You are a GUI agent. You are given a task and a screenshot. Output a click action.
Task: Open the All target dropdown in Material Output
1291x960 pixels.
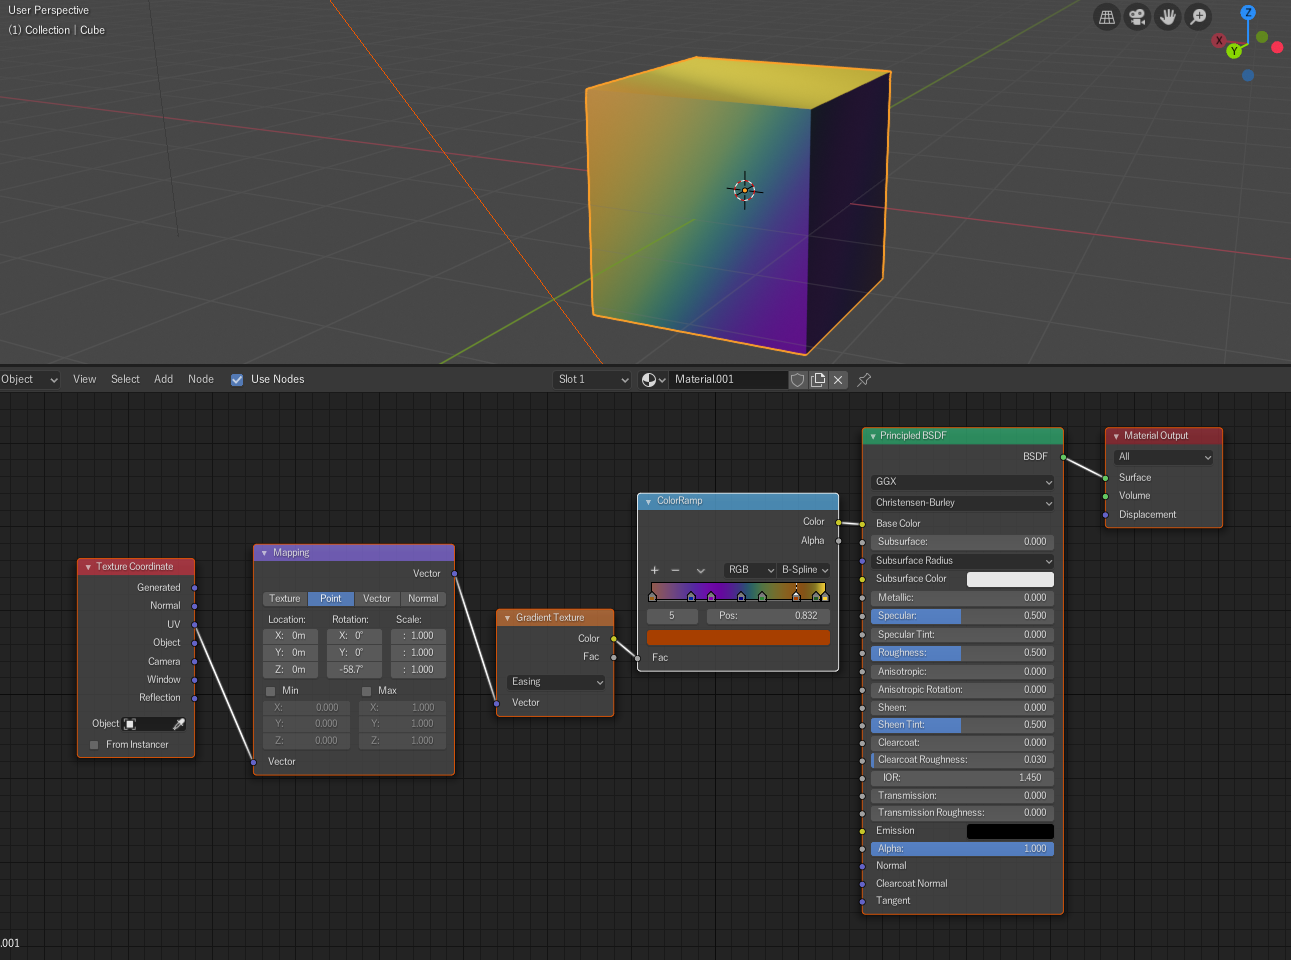click(x=1164, y=457)
